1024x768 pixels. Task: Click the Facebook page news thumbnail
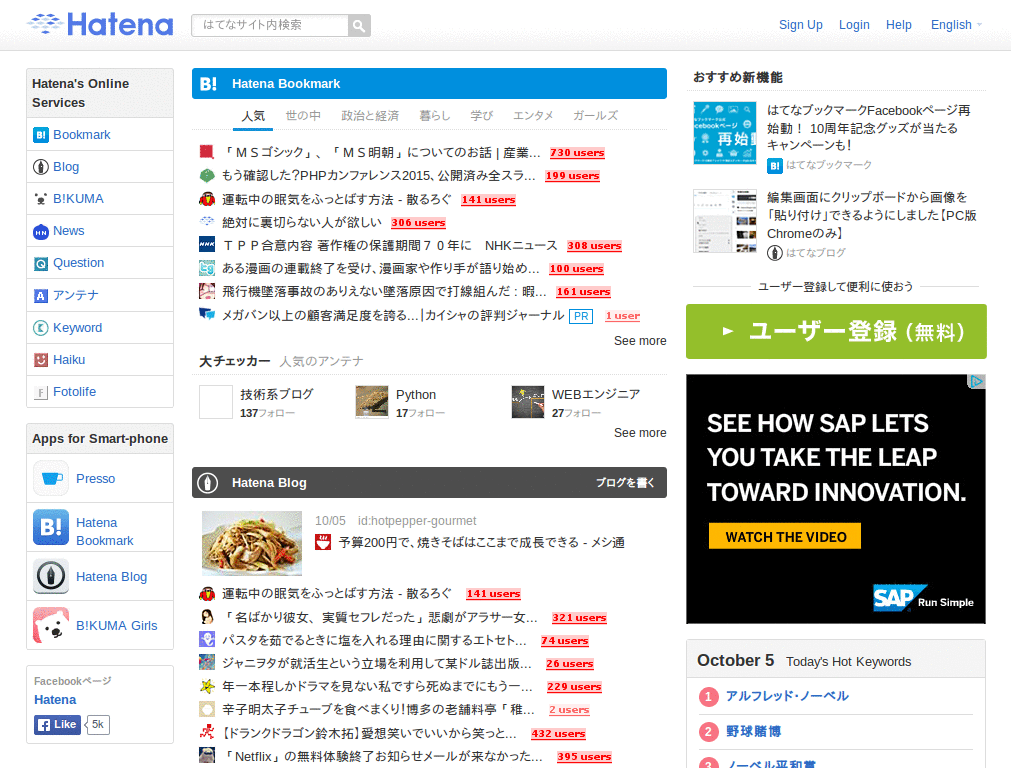[x=725, y=133]
